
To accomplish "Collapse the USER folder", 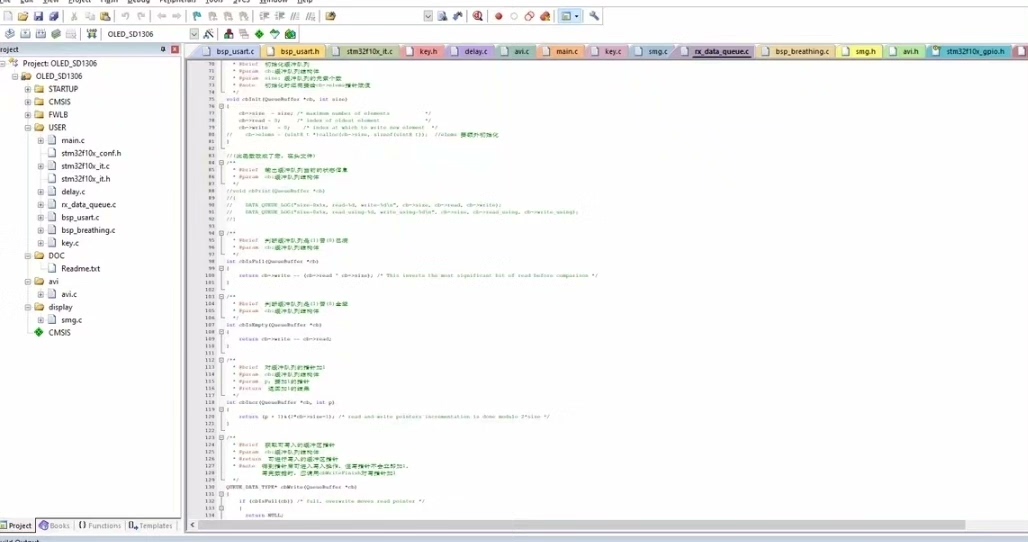I will tap(28, 128).
